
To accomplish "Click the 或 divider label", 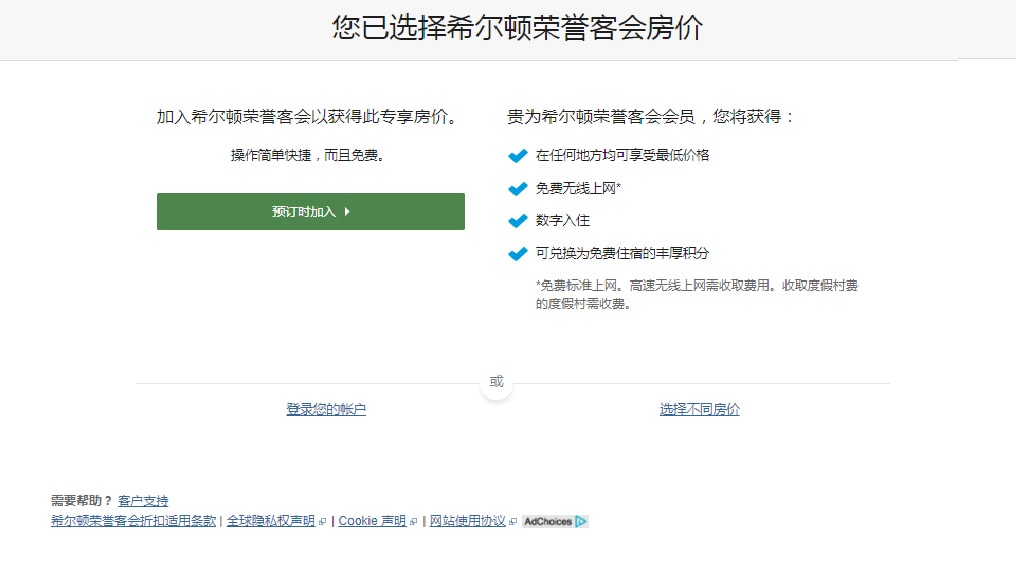I will pyautogui.click(x=496, y=381).
